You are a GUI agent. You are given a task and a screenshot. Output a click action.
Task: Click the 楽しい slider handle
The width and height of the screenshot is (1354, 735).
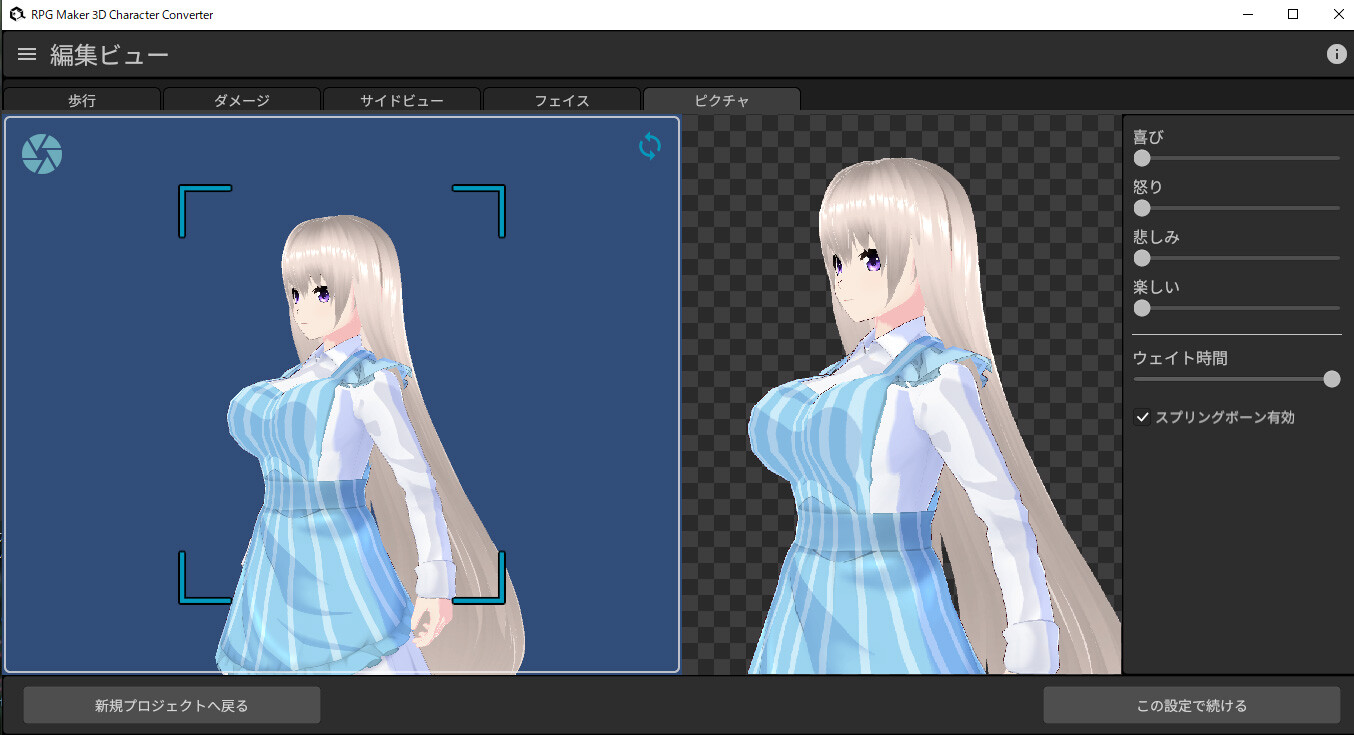(x=1141, y=308)
